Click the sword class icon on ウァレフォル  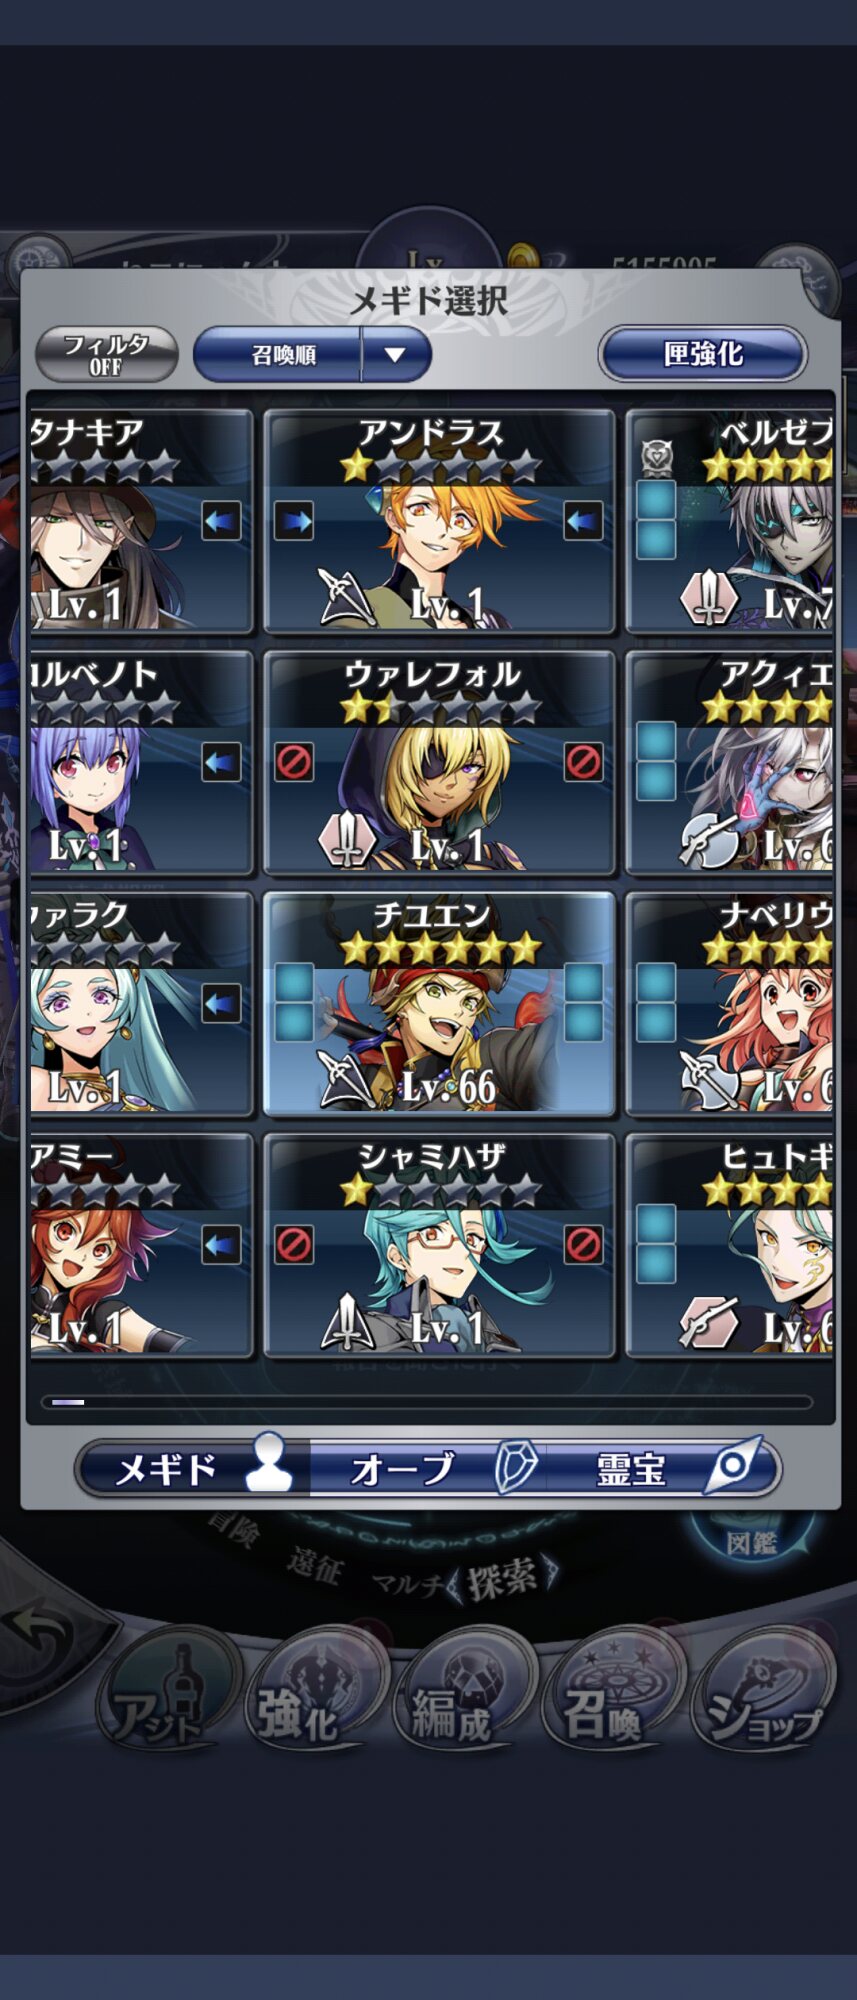click(346, 838)
